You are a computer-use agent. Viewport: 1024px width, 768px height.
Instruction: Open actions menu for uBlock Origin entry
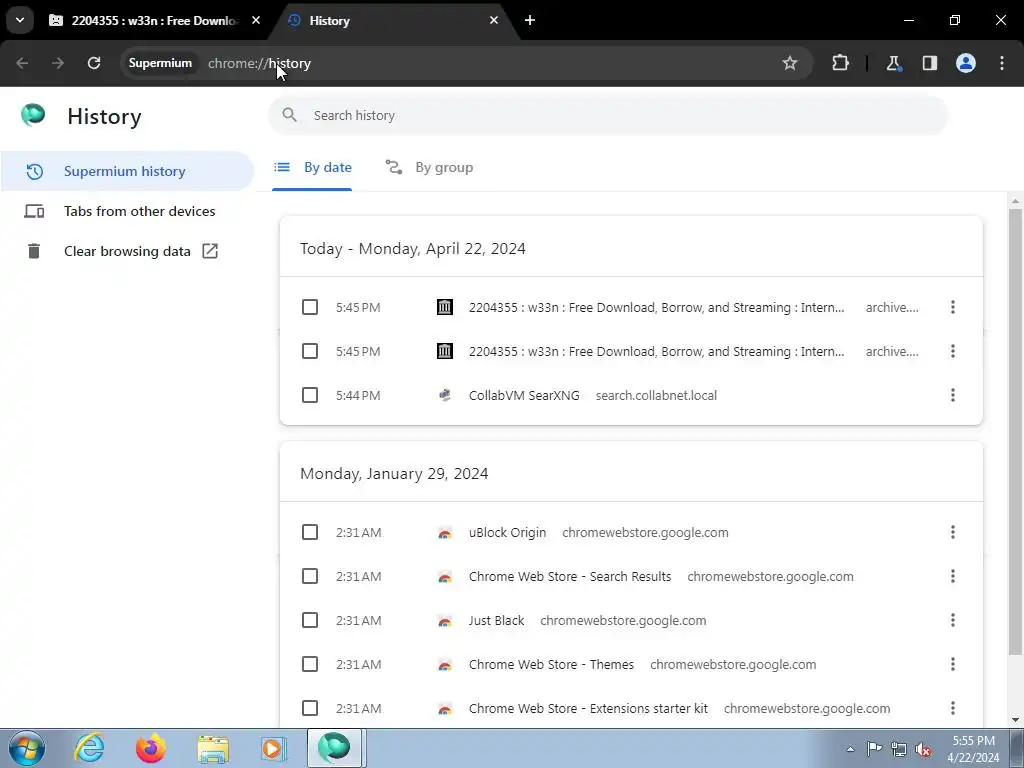[953, 532]
